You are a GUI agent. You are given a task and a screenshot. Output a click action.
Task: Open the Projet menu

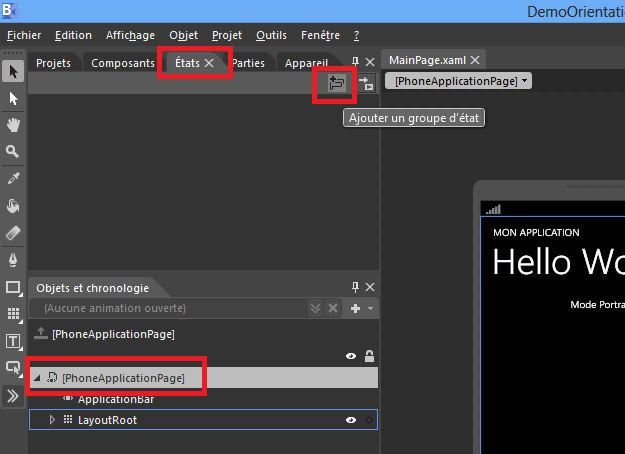pos(227,35)
